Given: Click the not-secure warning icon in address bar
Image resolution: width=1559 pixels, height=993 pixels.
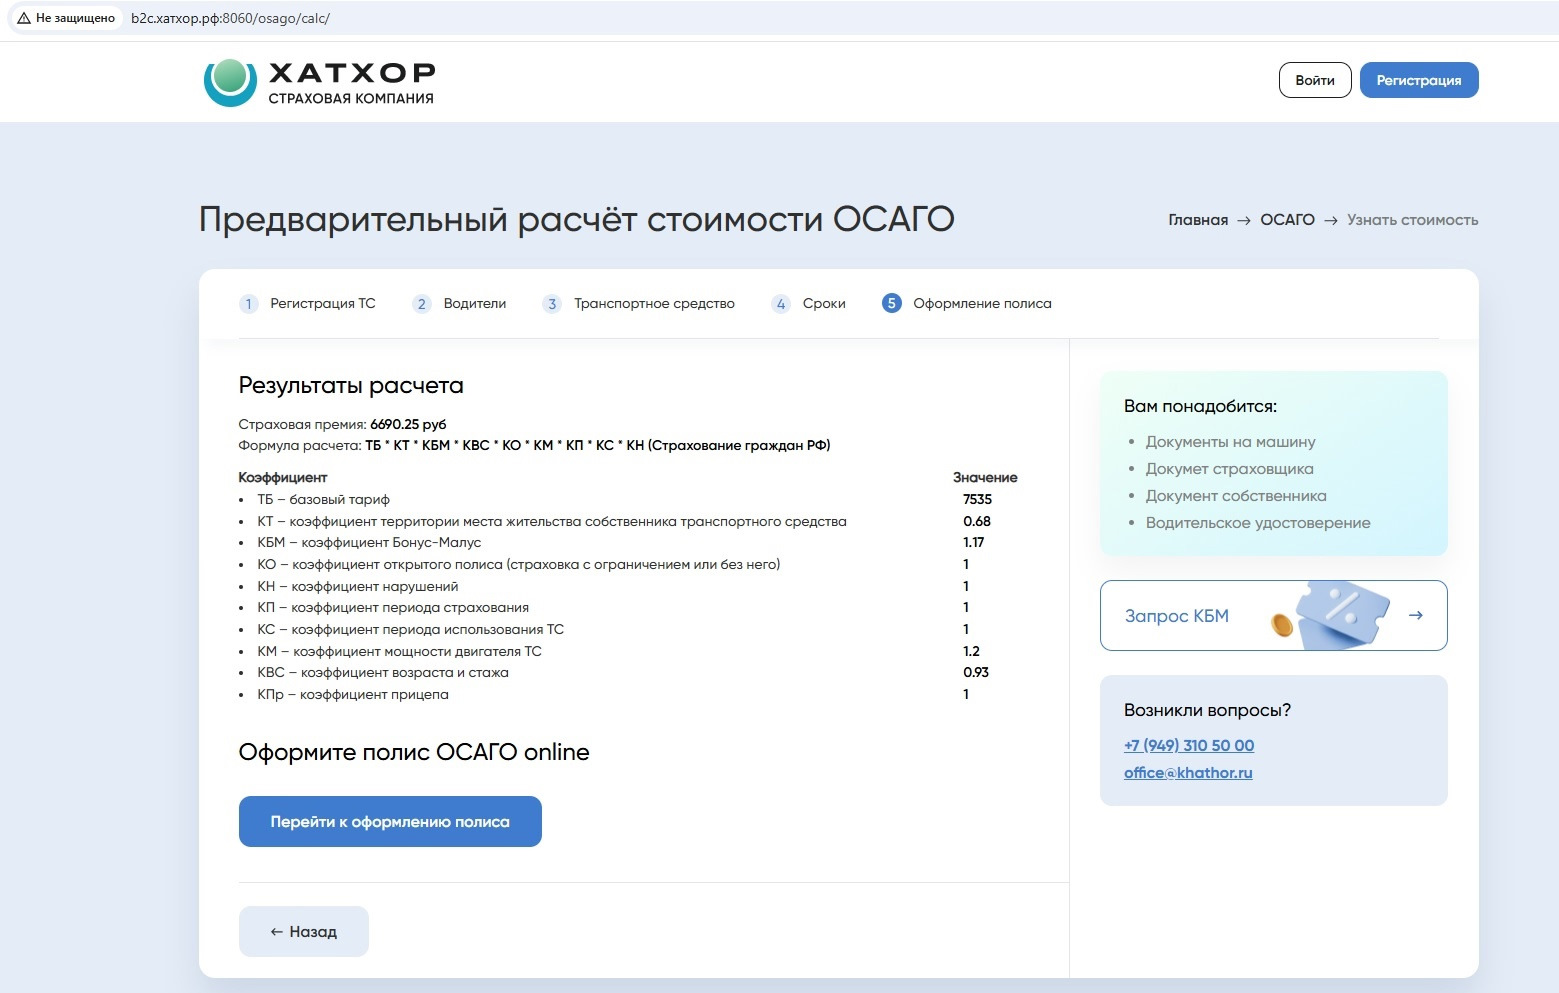Looking at the screenshot, I should (24, 18).
